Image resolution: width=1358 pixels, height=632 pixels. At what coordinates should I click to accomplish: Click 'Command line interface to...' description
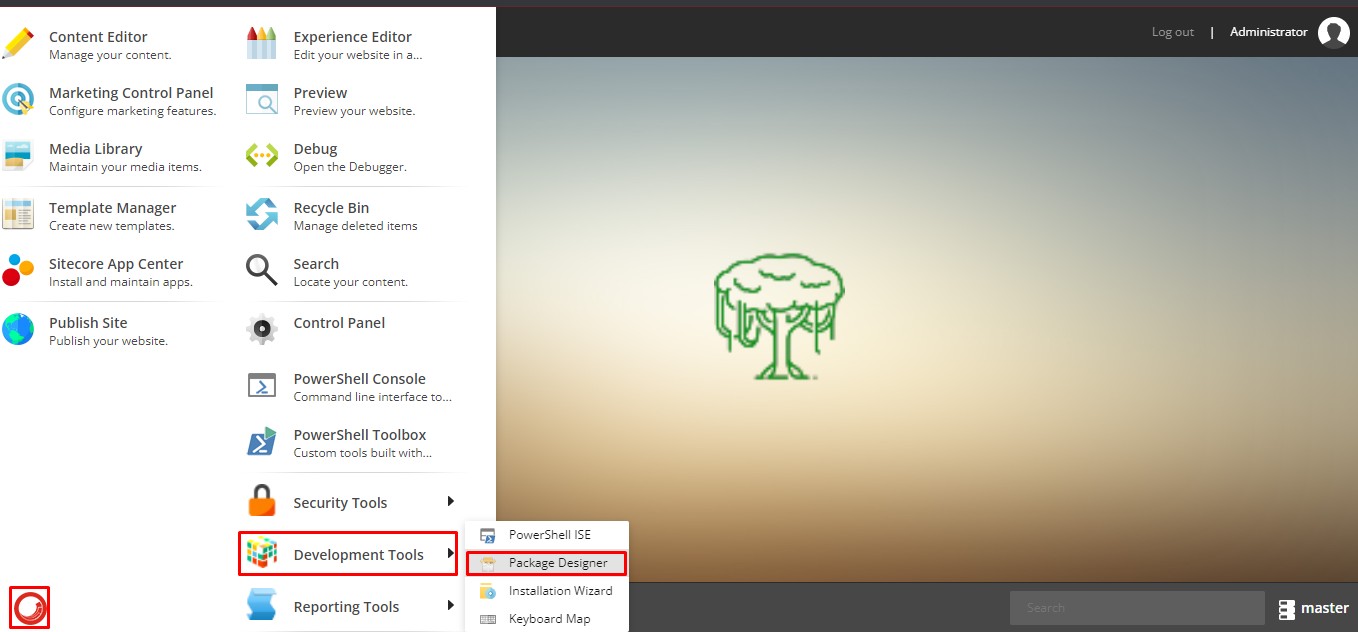373,397
